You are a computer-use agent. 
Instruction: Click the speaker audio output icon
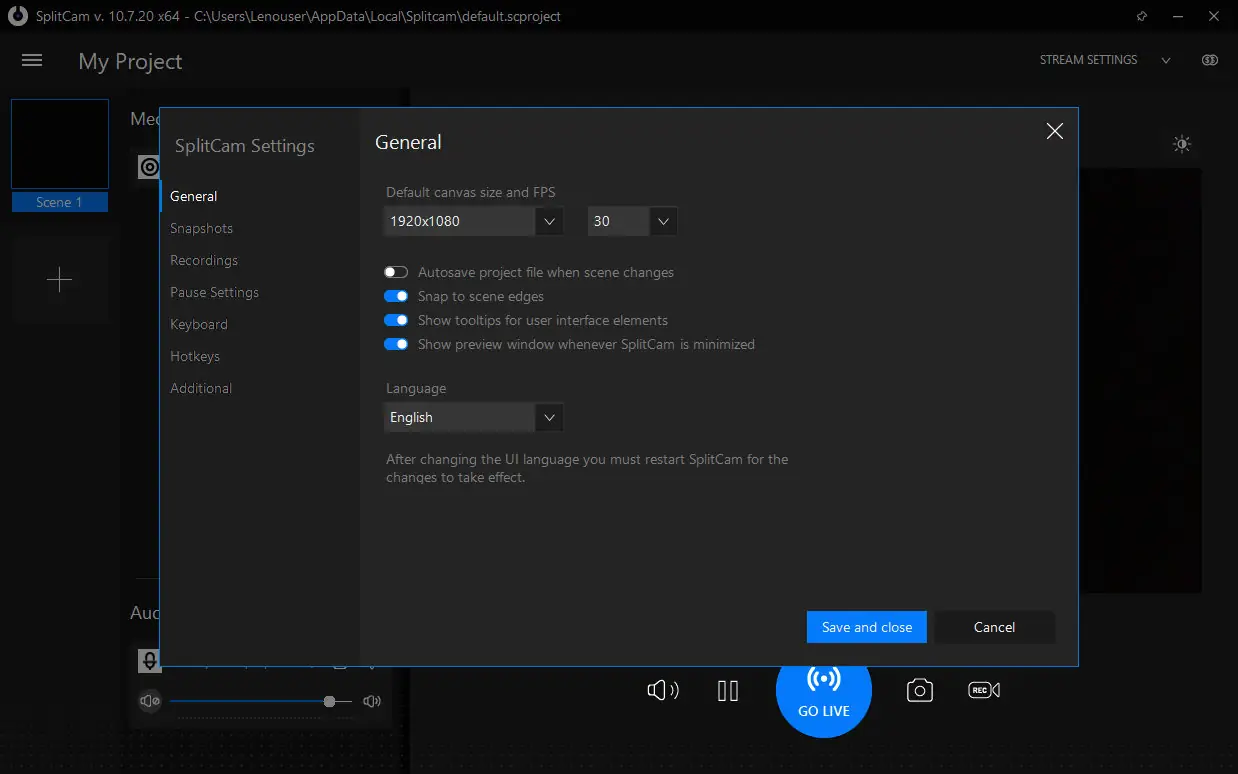click(x=663, y=690)
